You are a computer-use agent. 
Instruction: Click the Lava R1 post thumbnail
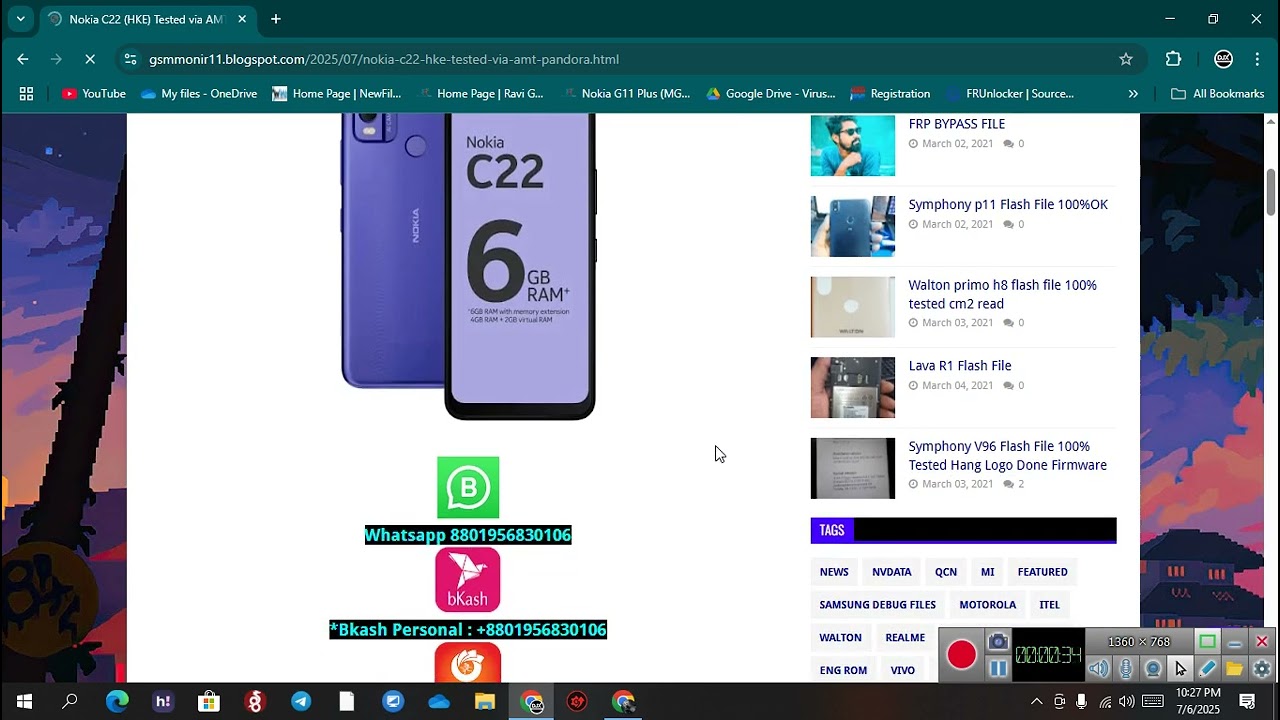pyautogui.click(x=853, y=388)
